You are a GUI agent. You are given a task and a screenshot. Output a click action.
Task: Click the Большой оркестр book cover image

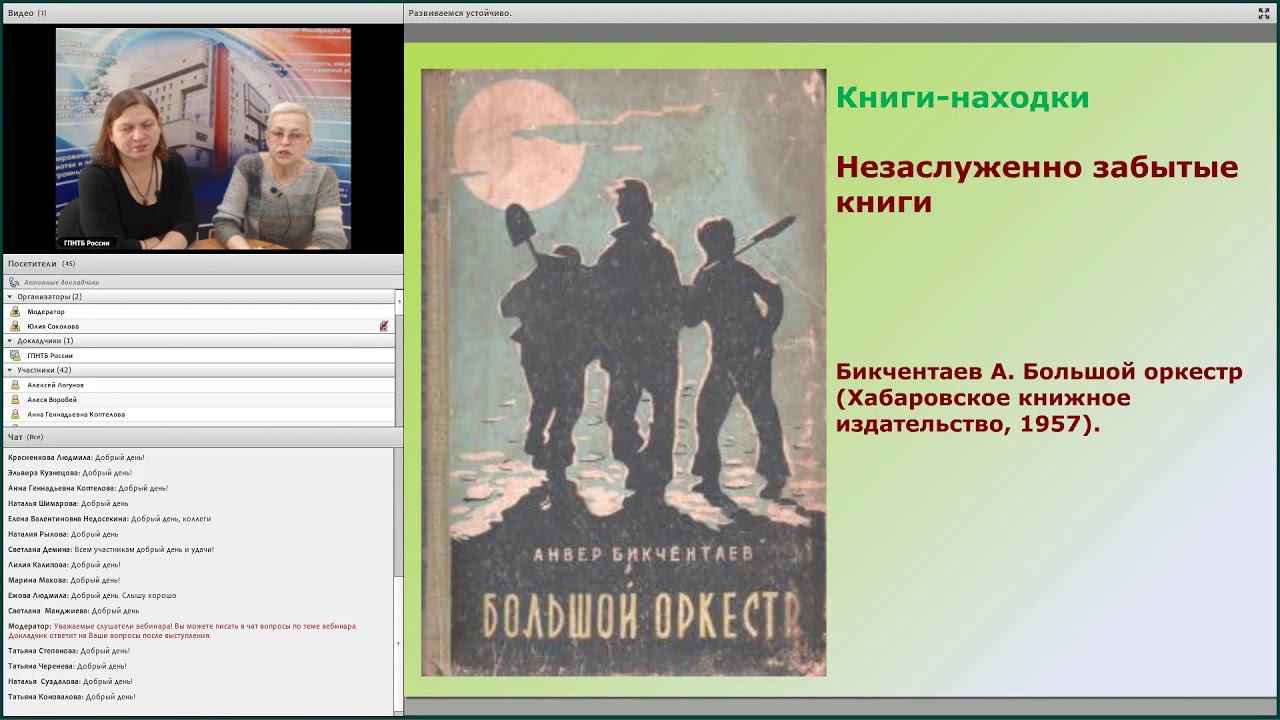624,372
